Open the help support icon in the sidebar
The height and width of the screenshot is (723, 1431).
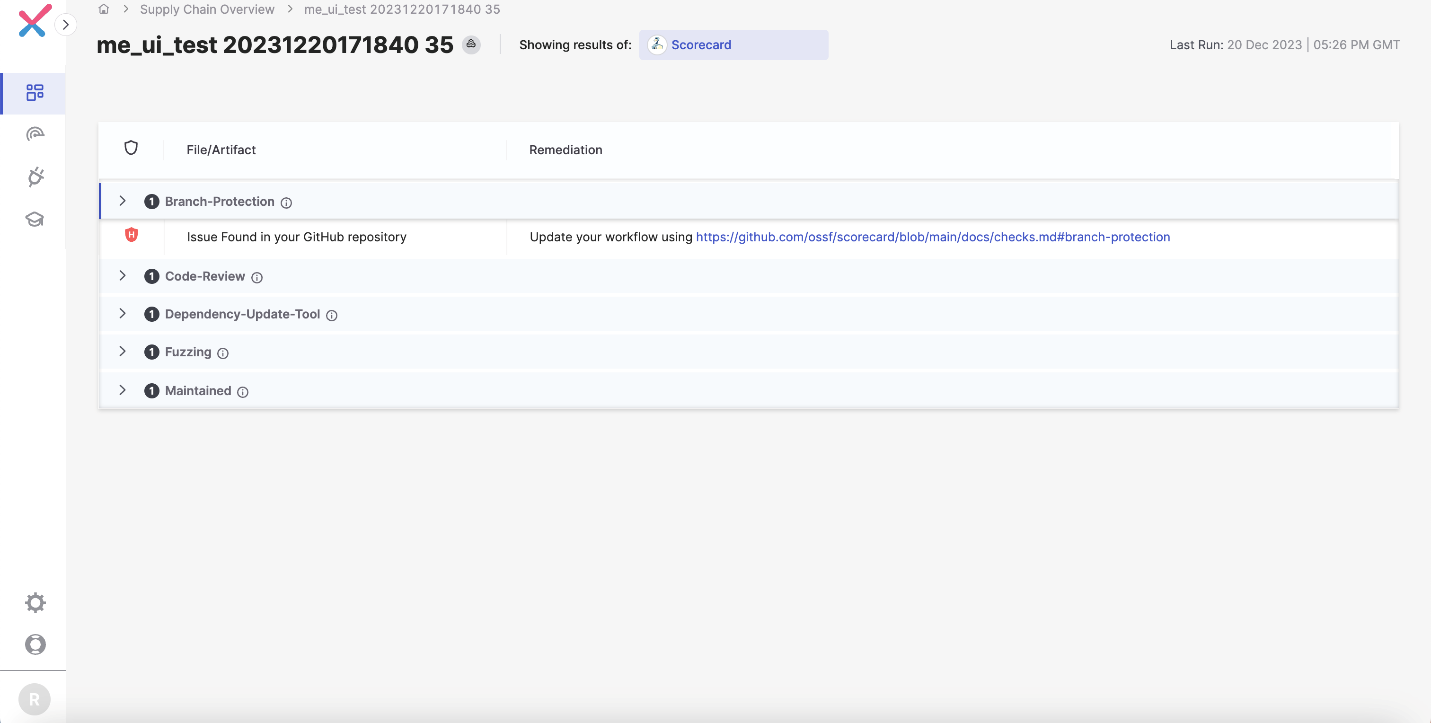pos(35,645)
